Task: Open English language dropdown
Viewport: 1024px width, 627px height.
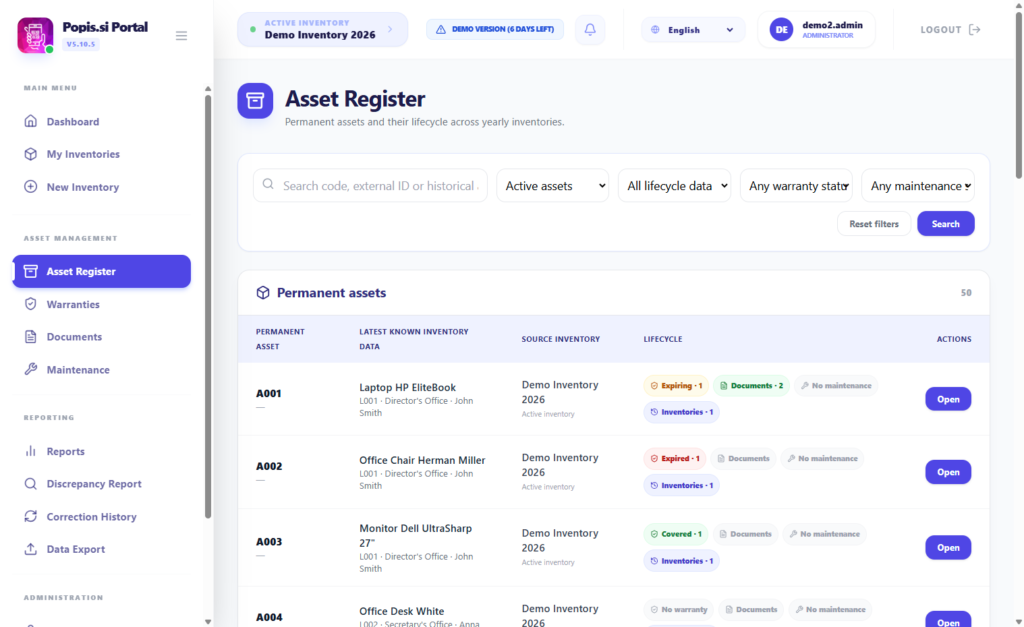Action: click(693, 29)
